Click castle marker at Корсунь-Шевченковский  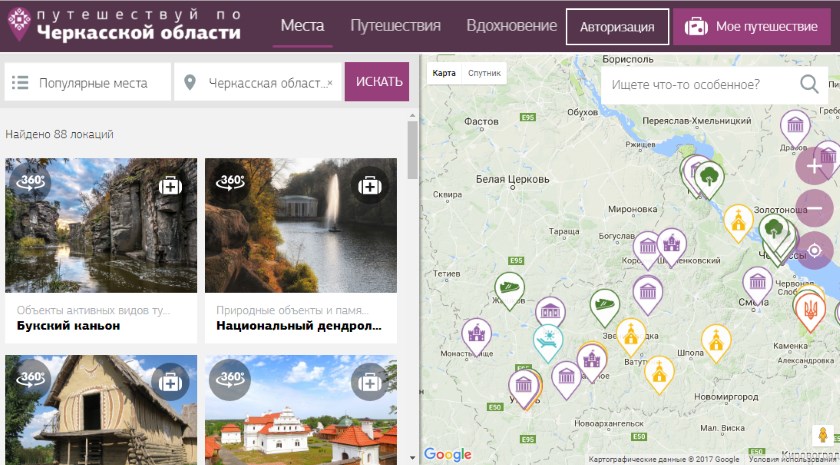pos(671,244)
